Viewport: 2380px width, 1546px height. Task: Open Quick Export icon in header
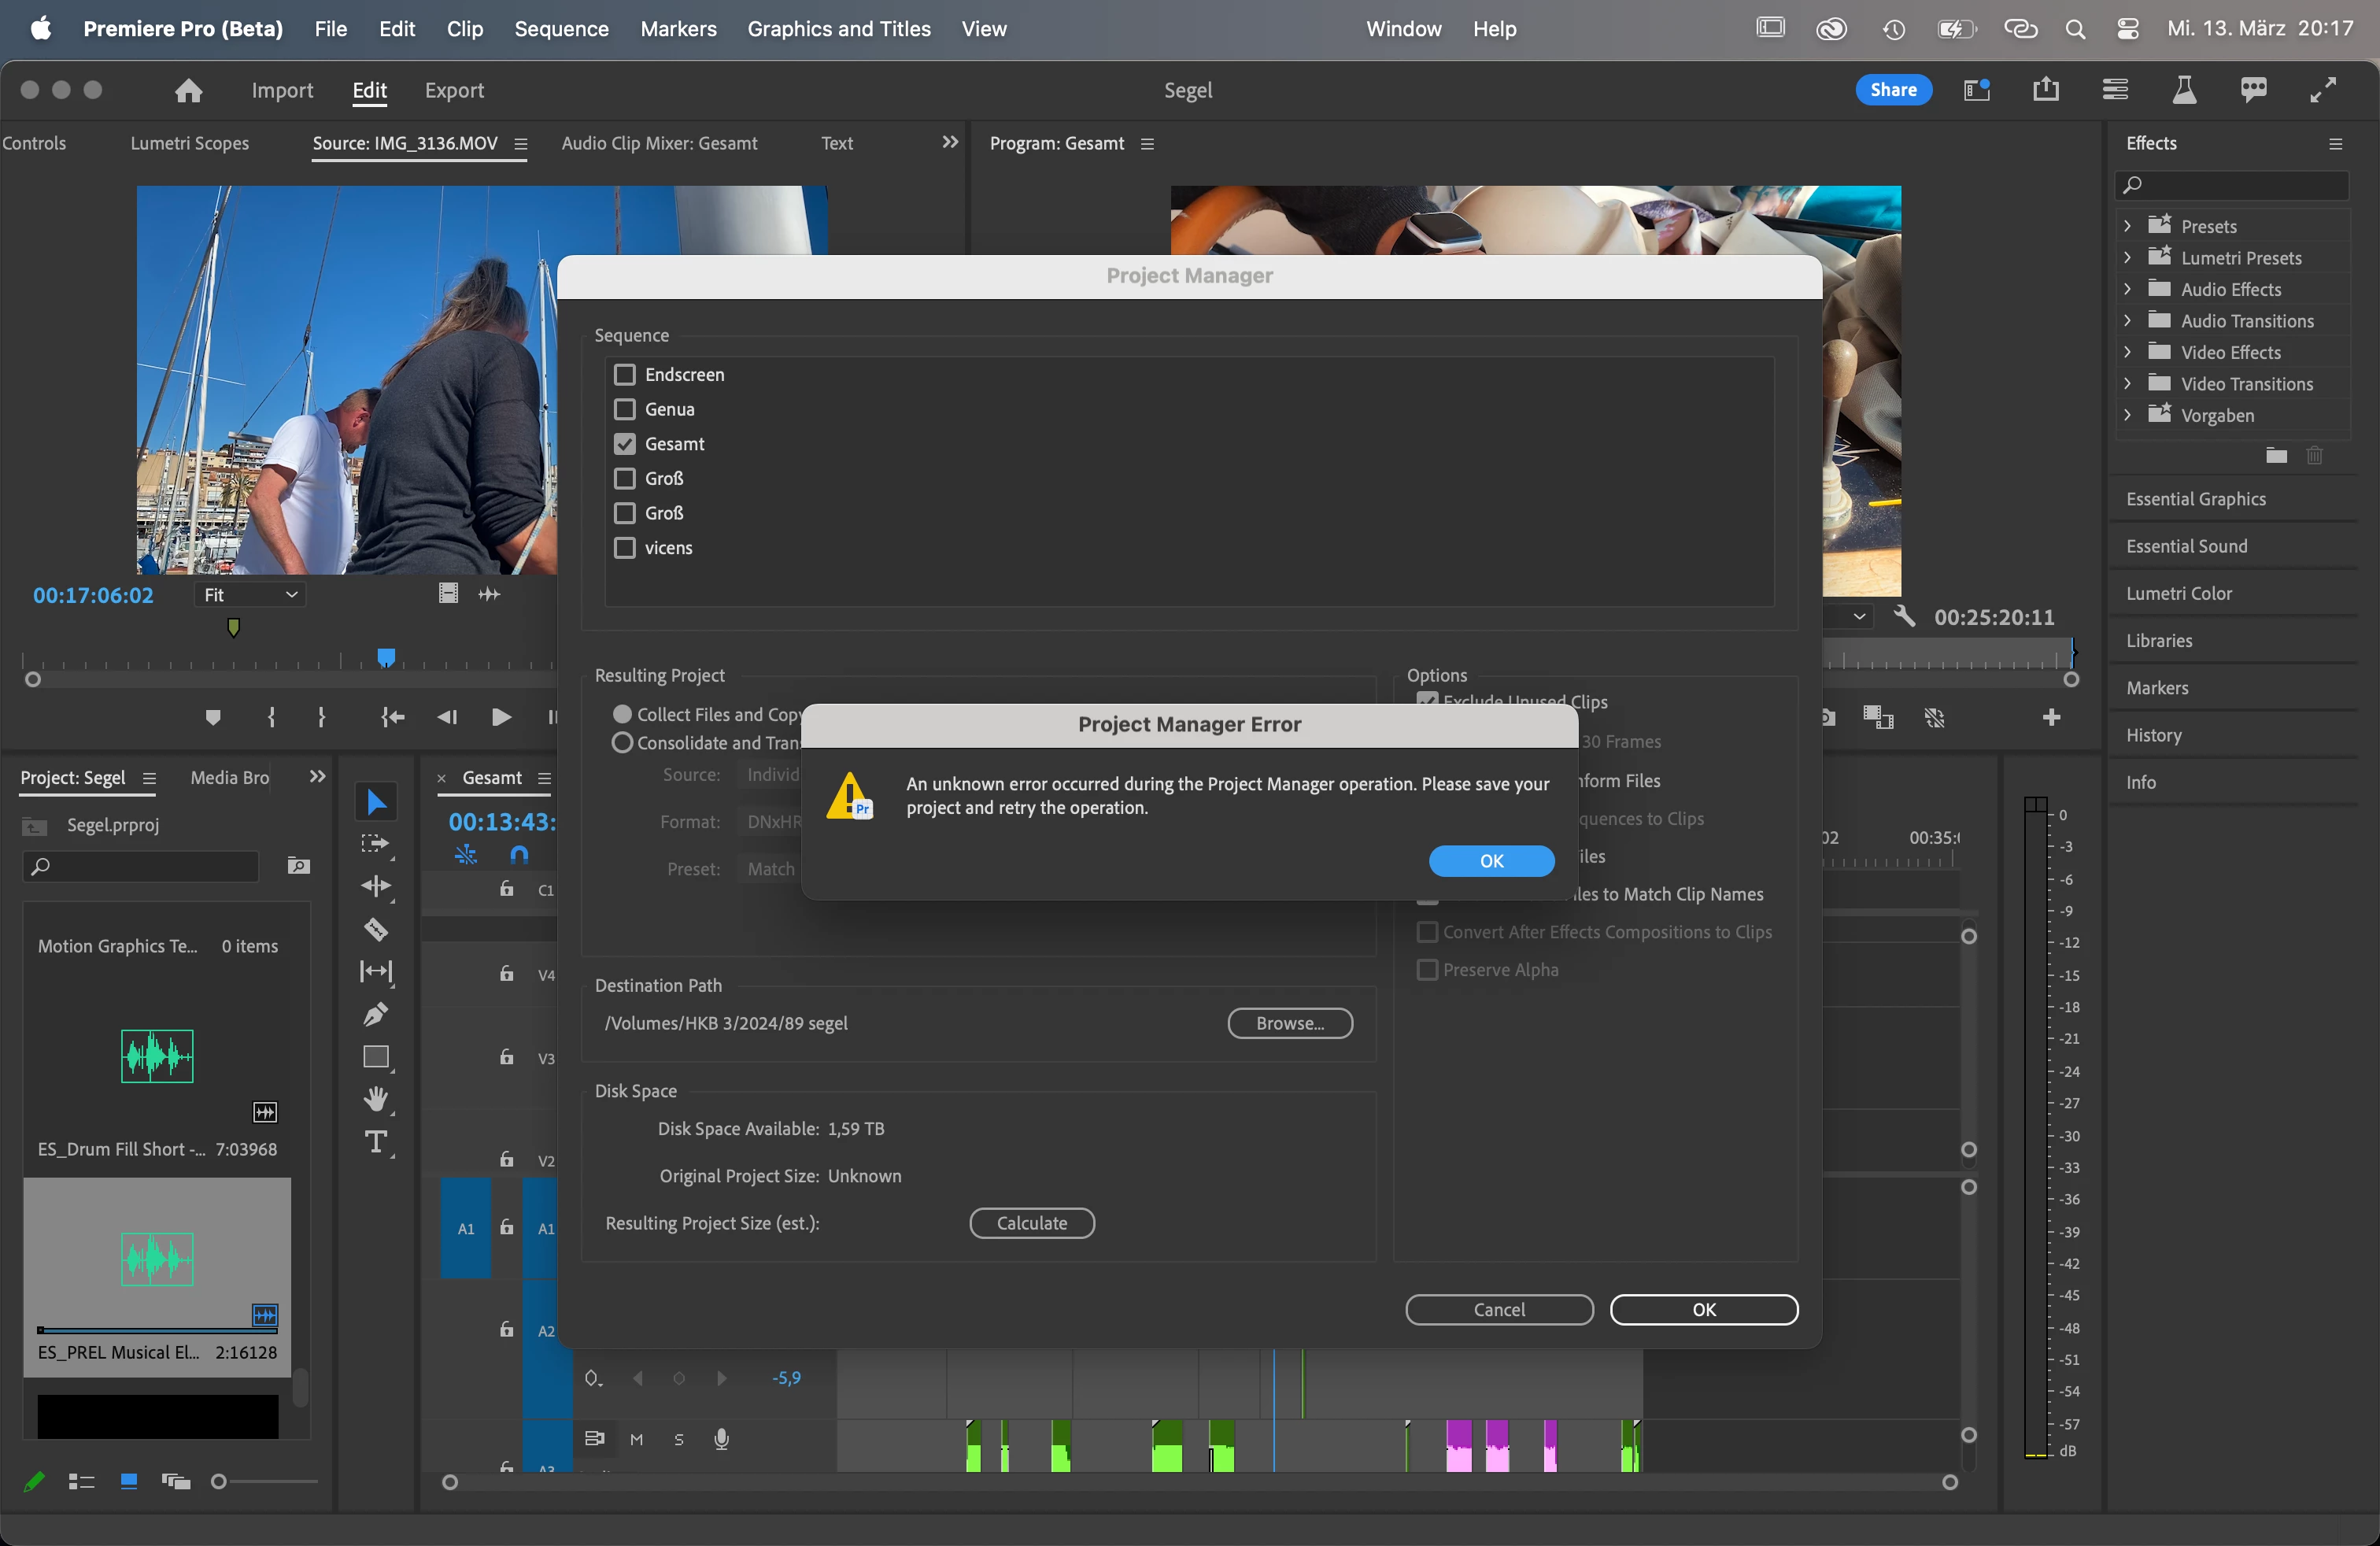pyautogui.click(x=2046, y=90)
